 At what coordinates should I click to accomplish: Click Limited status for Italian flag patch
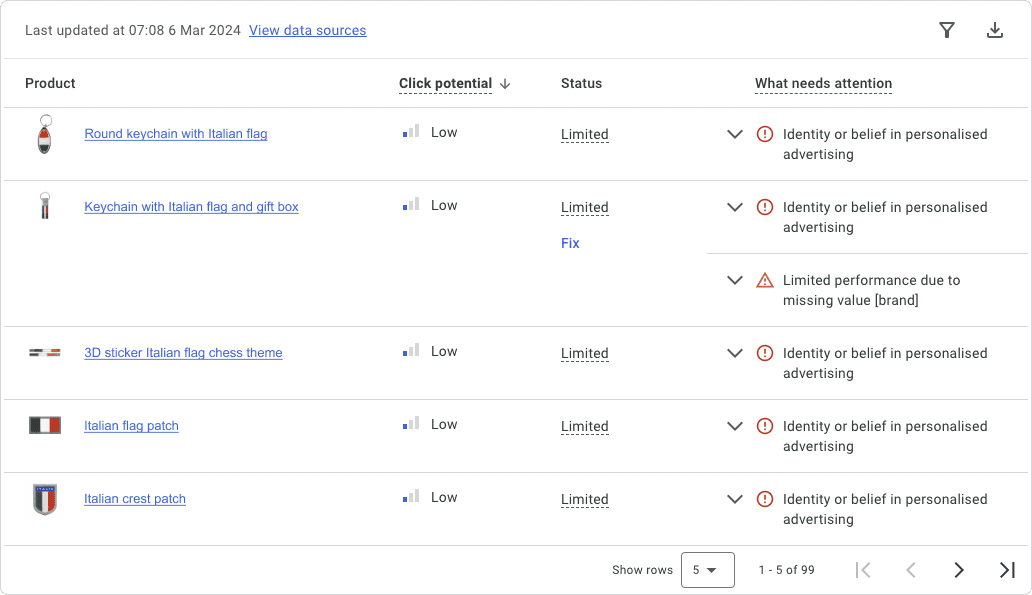point(584,426)
